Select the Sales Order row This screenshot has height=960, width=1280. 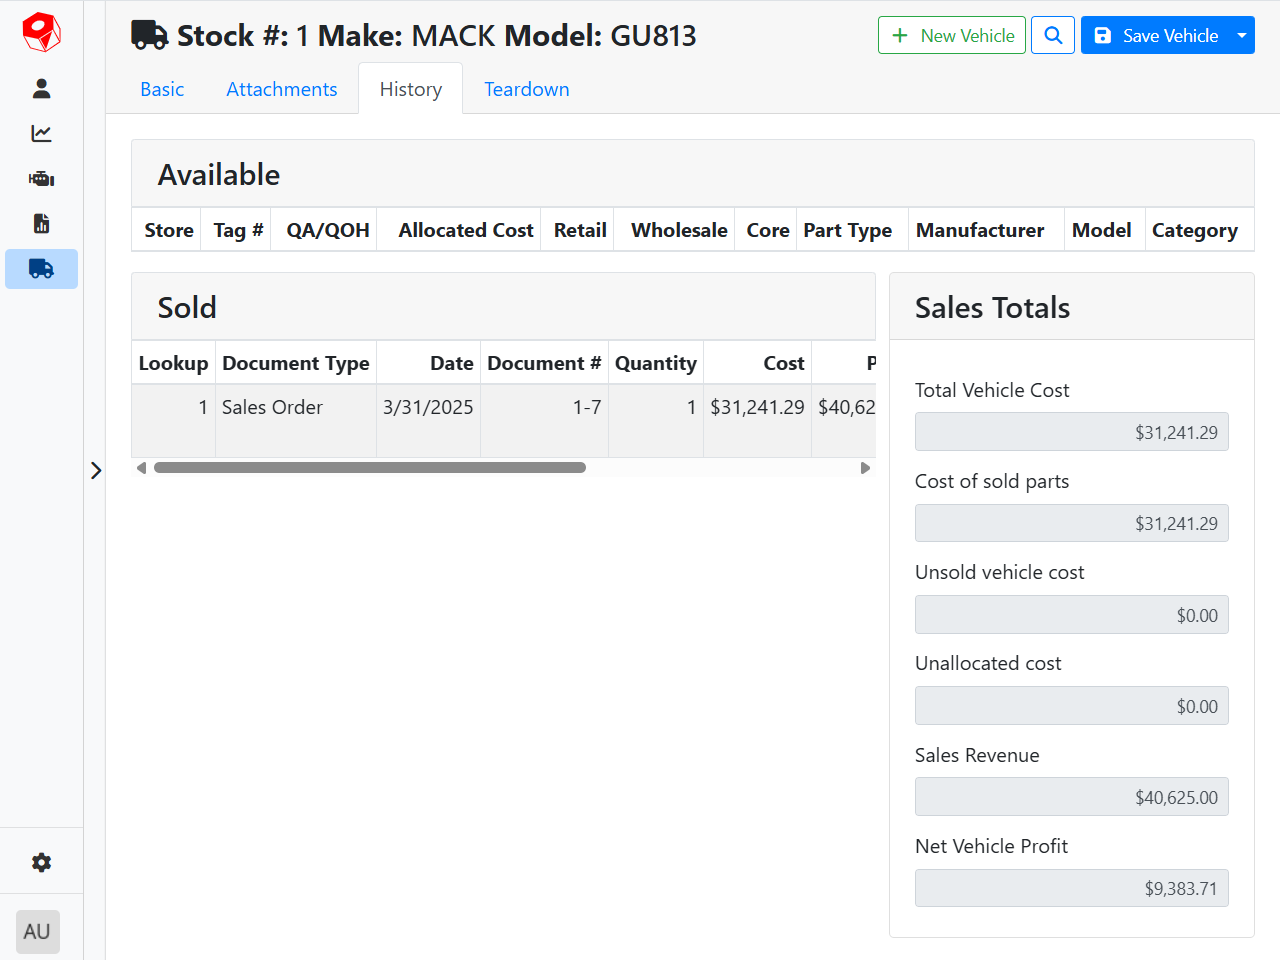click(x=272, y=408)
